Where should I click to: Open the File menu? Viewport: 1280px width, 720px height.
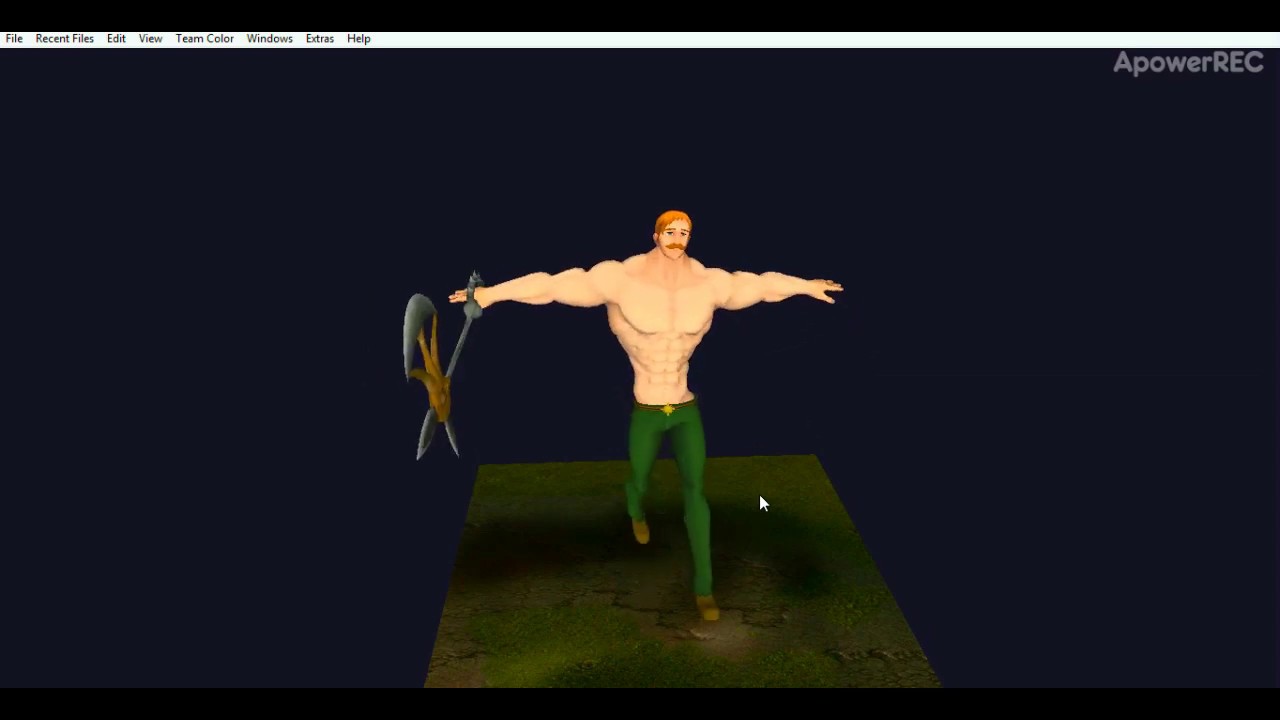pos(14,38)
